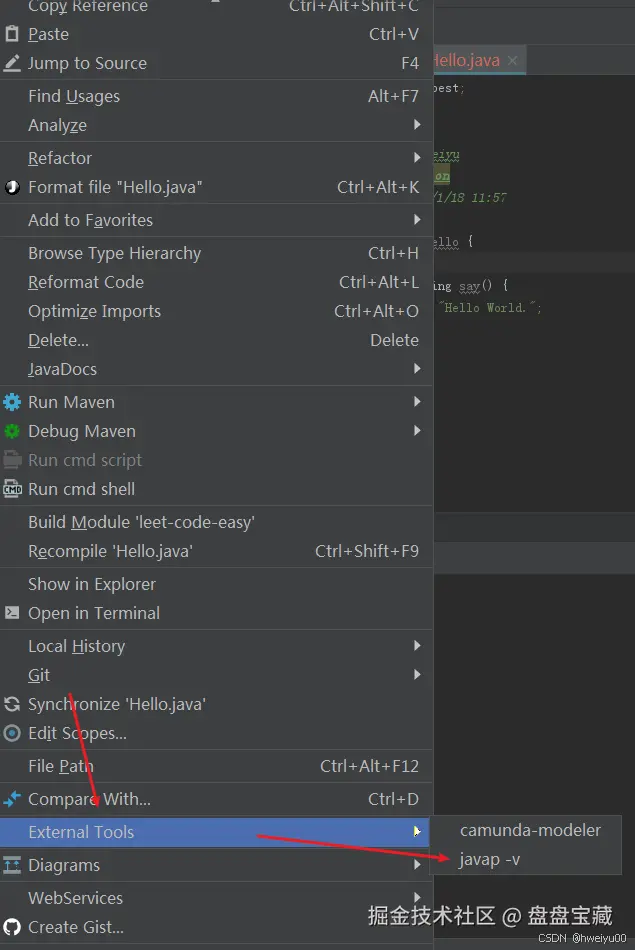Click the Format file "Hello.java" icon
The image size is (635, 950).
coord(12,187)
